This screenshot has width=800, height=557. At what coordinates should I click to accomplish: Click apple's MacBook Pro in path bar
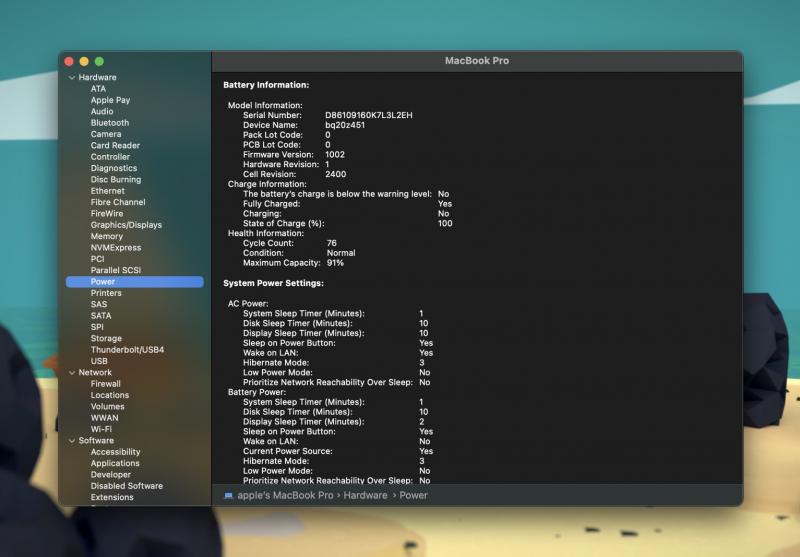click(285, 495)
